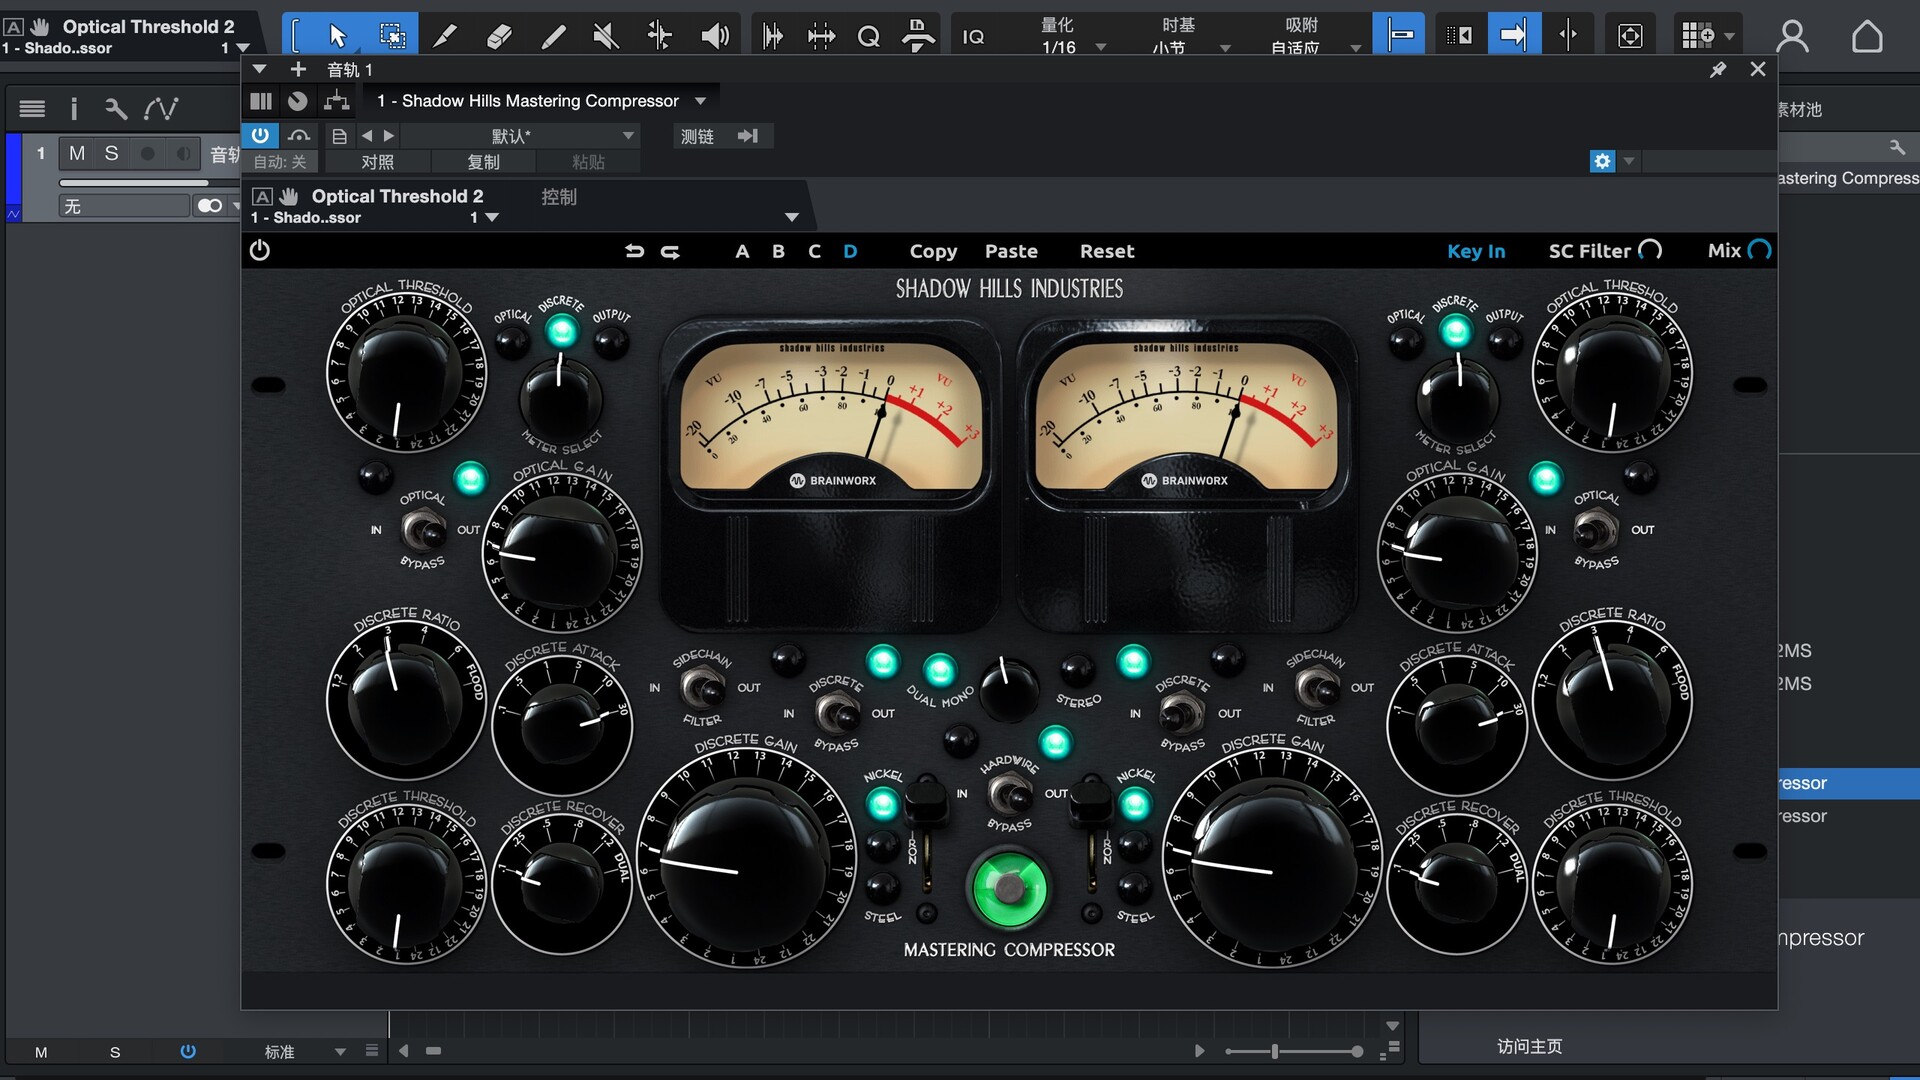Image resolution: width=1920 pixels, height=1080 pixels.
Task: Open the user account icon
Action: [1792, 36]
